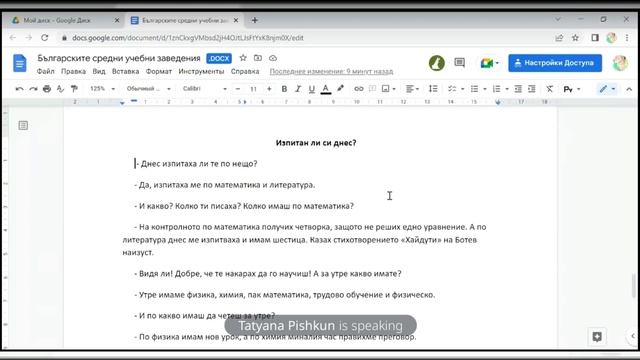Open the Формат menu
This screenshot has width=640, height=360.
pyautogui.click(x=159, y=71)
